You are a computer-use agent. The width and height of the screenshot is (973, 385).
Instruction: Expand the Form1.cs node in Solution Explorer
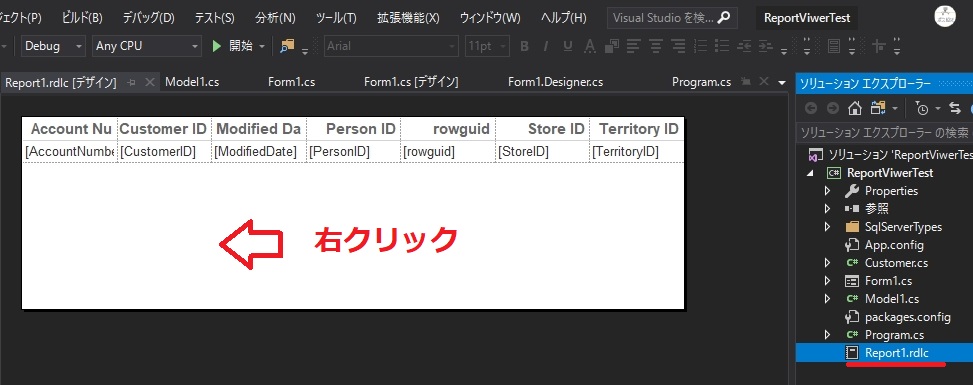click(827, 281)
